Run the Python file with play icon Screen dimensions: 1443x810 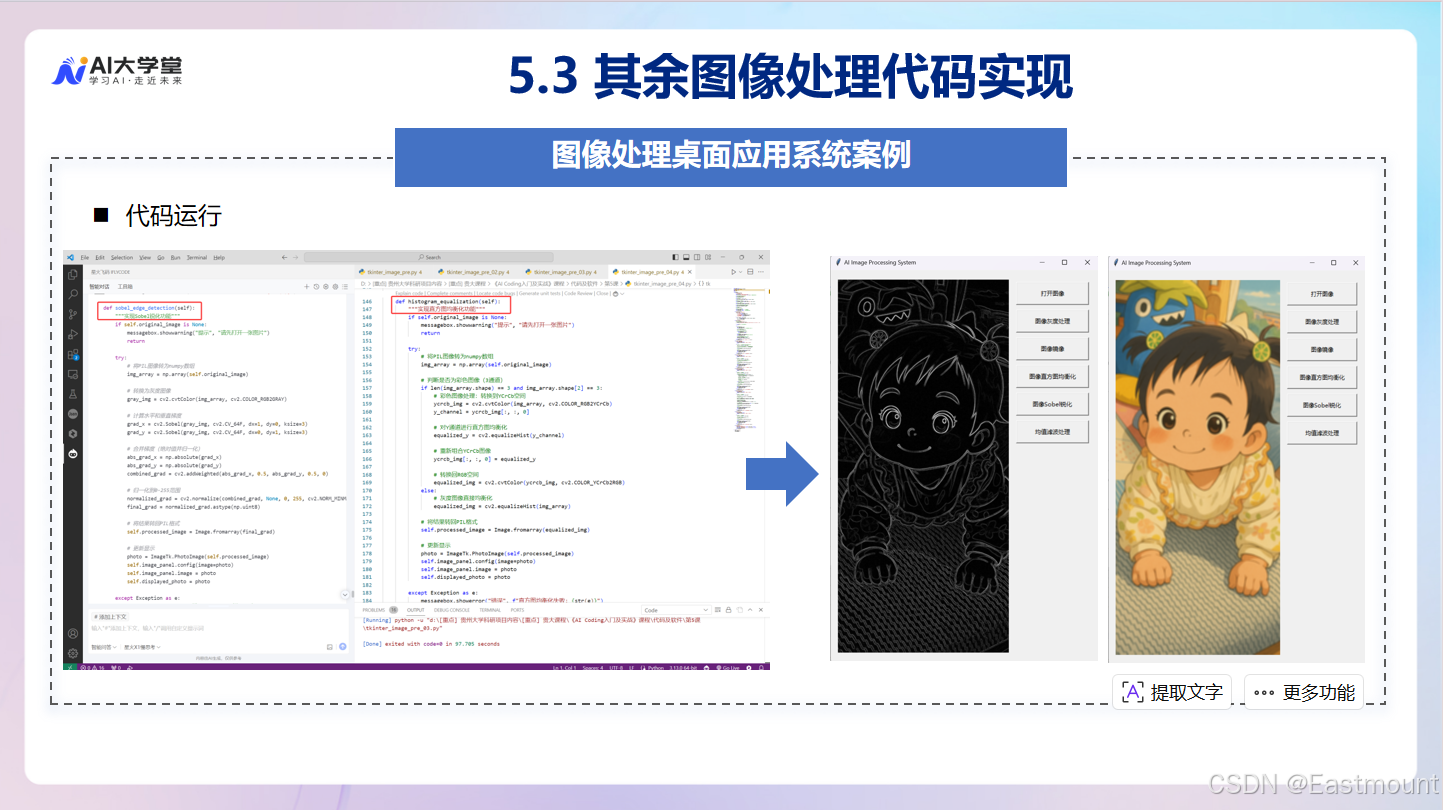point(733,272)
